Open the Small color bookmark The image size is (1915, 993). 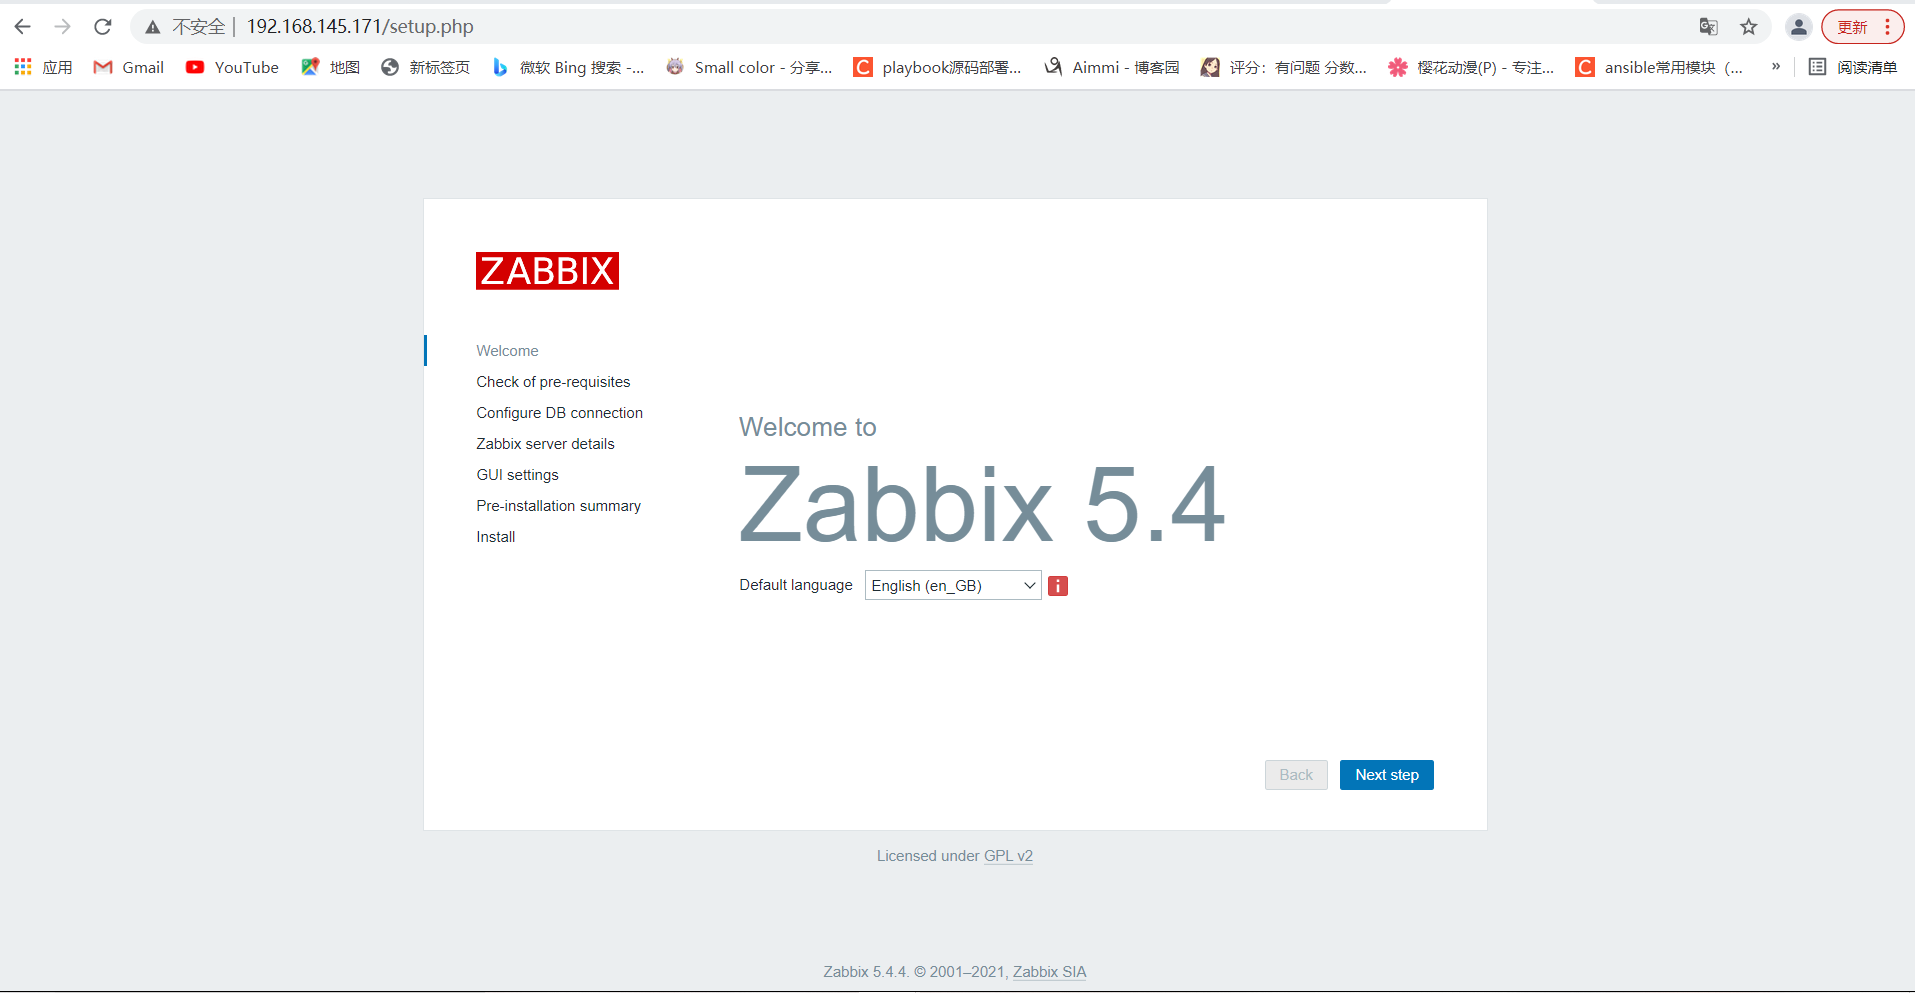749,67
